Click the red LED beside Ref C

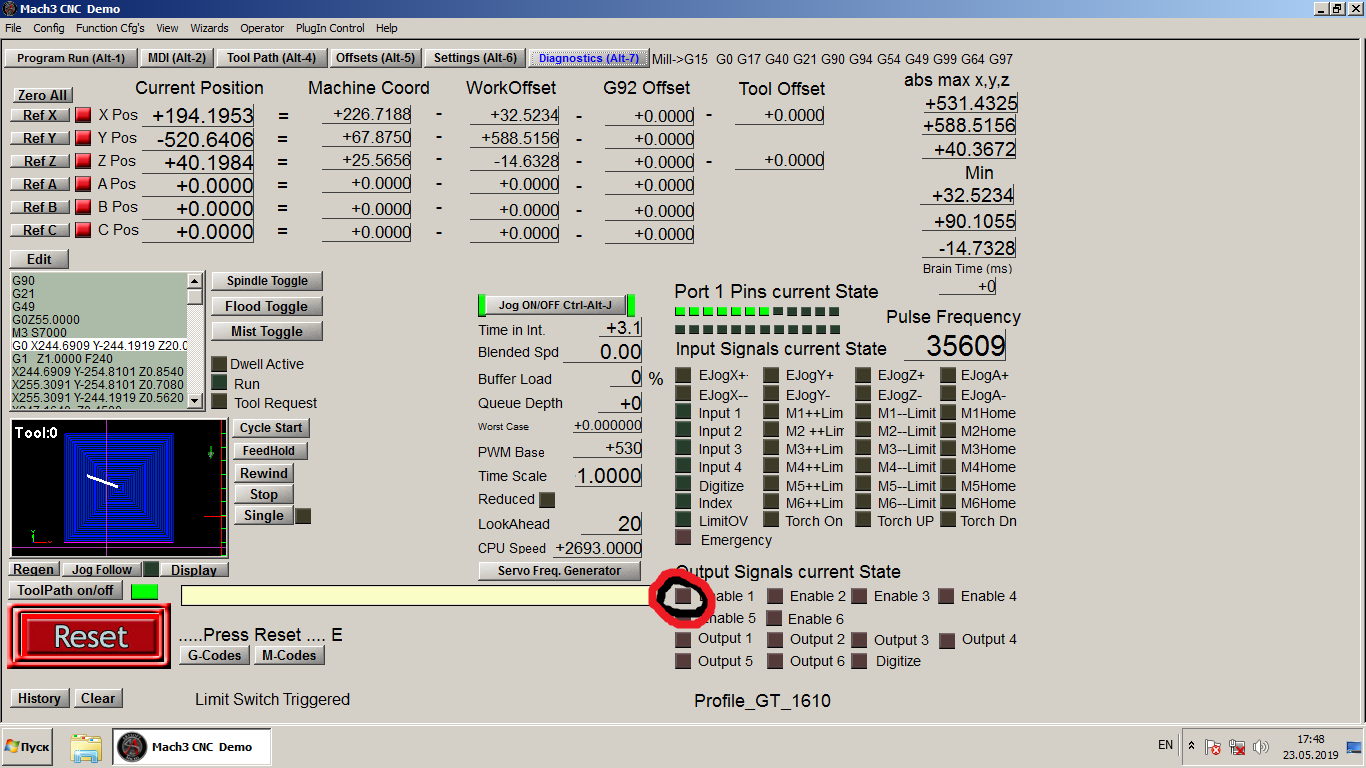tap(83, 230)
